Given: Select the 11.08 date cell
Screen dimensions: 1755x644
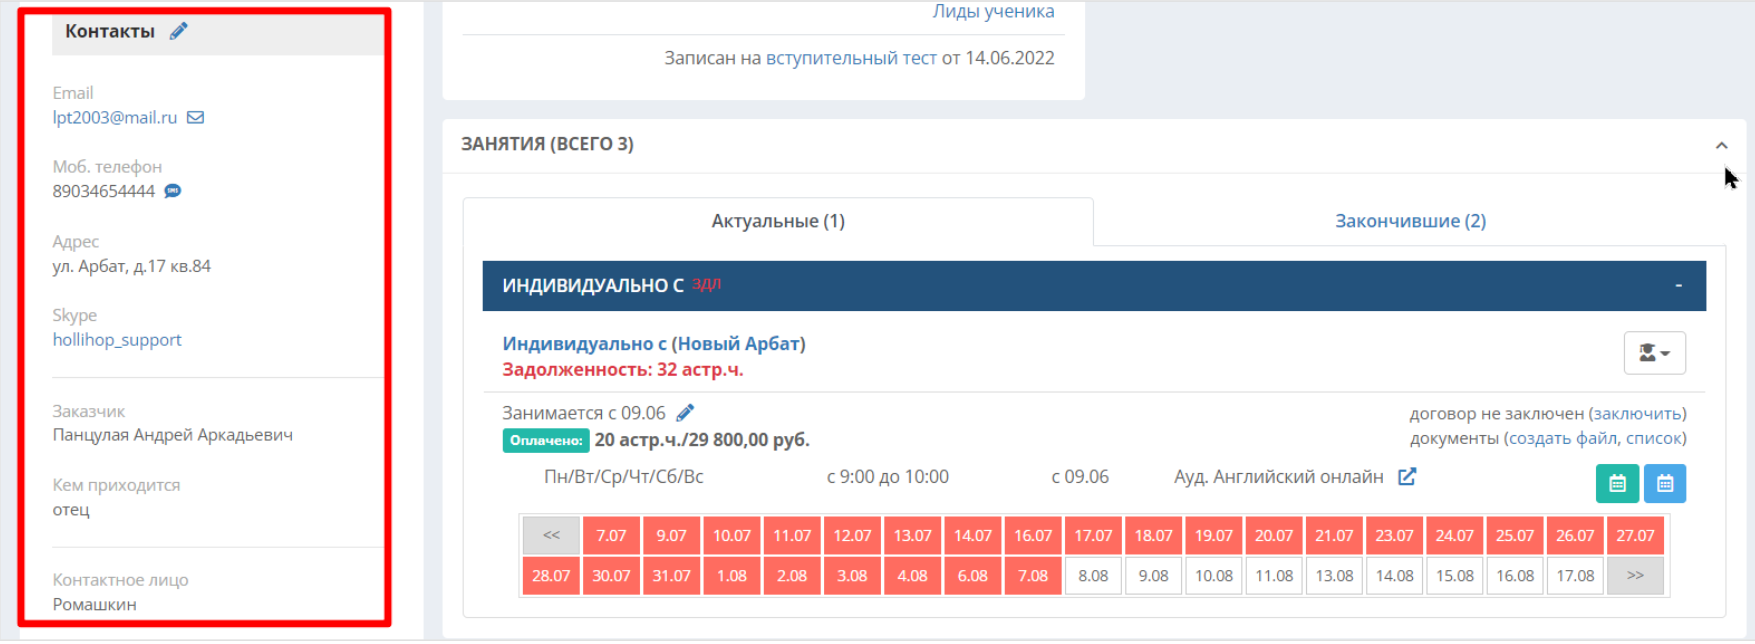Looking at the screenshot, I should click(x=1274, y=576).
